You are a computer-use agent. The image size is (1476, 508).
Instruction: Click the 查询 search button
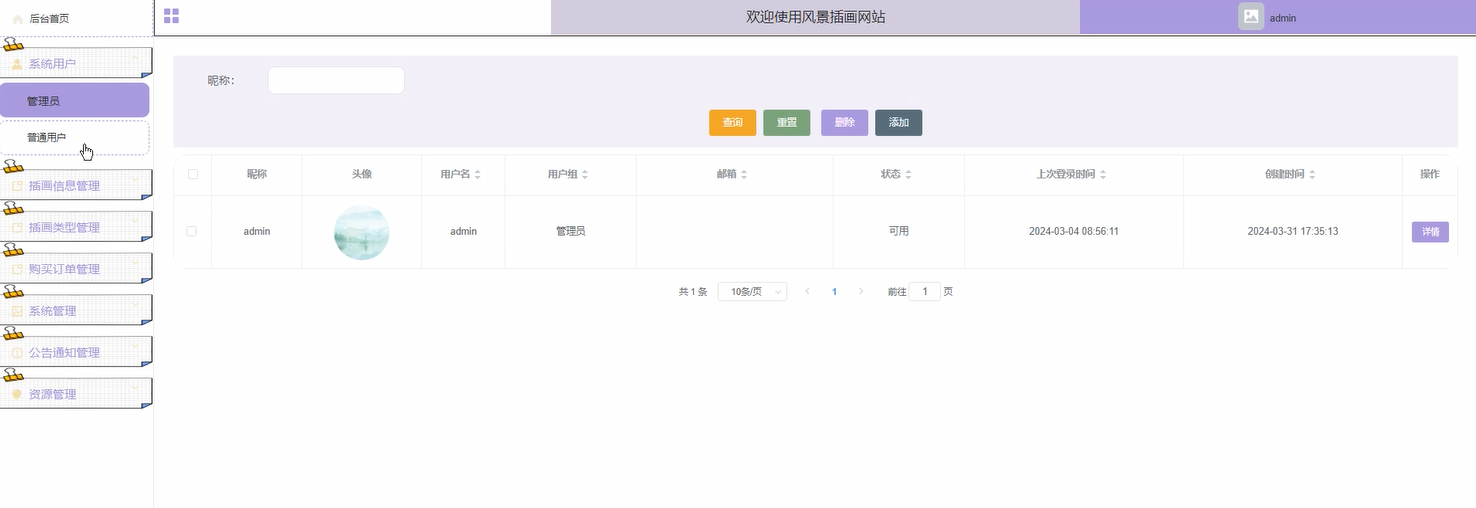click(x=733, y=123)
